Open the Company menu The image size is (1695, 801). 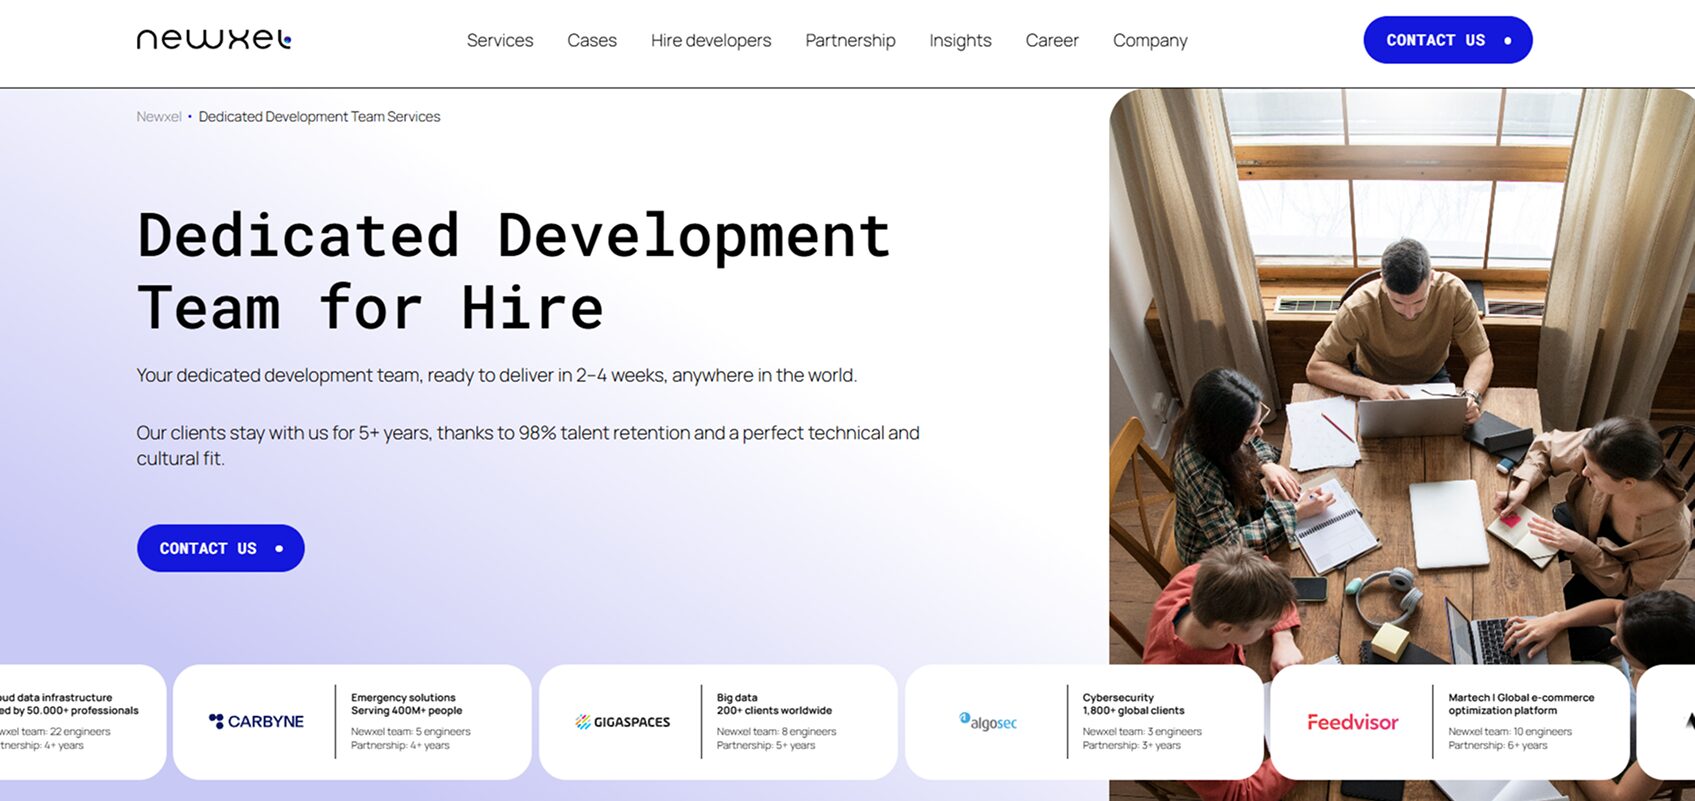tap(1150, 40)
